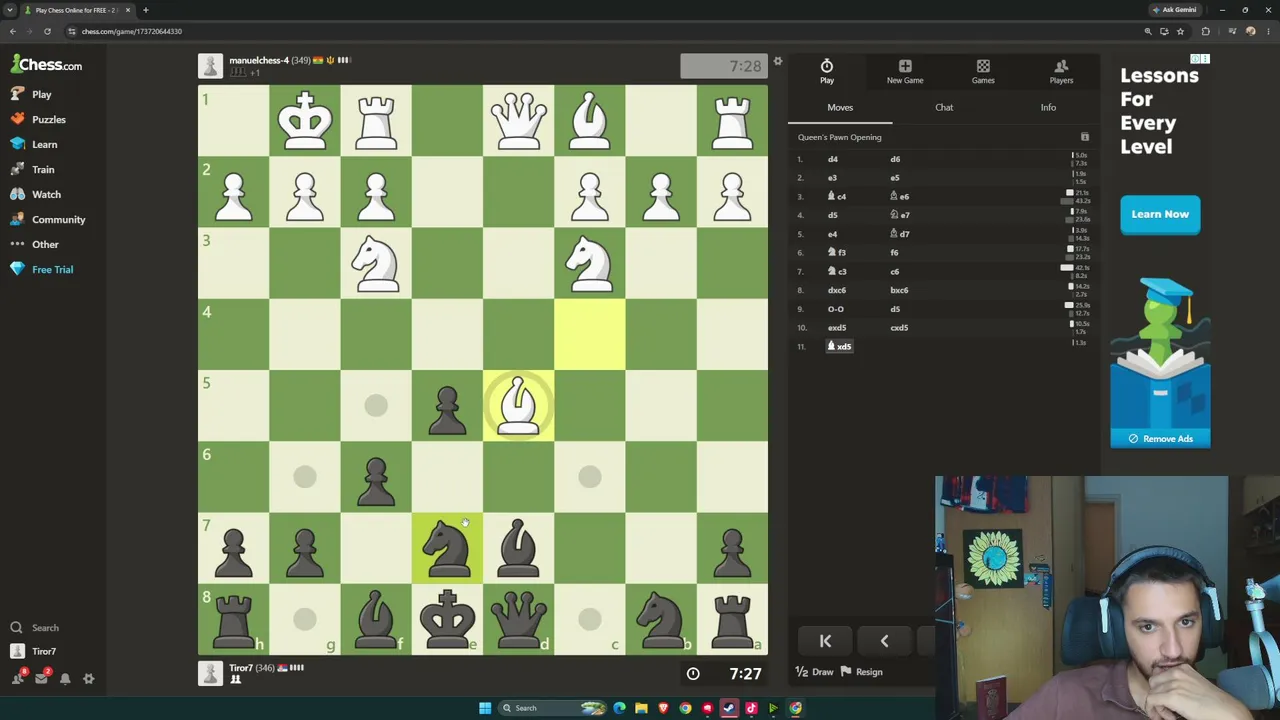This screenshot has width=1280, height=720.
Task: Click the white queen on the board
Action: 518,121
